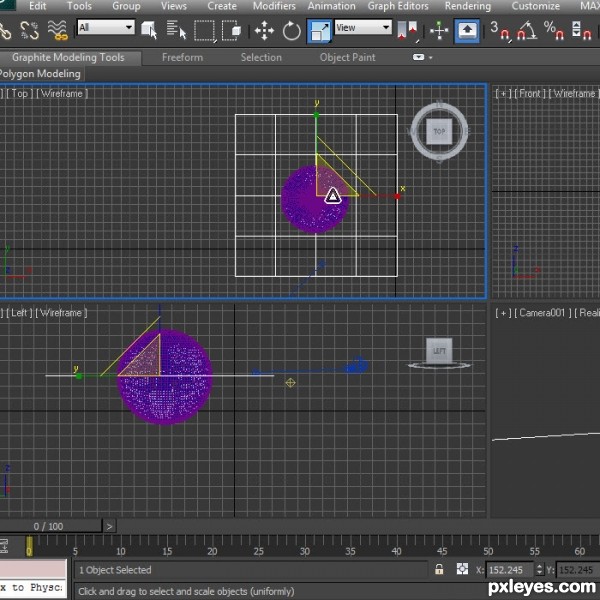Toggle the Angle Snap icon

[x=527, y=30]
